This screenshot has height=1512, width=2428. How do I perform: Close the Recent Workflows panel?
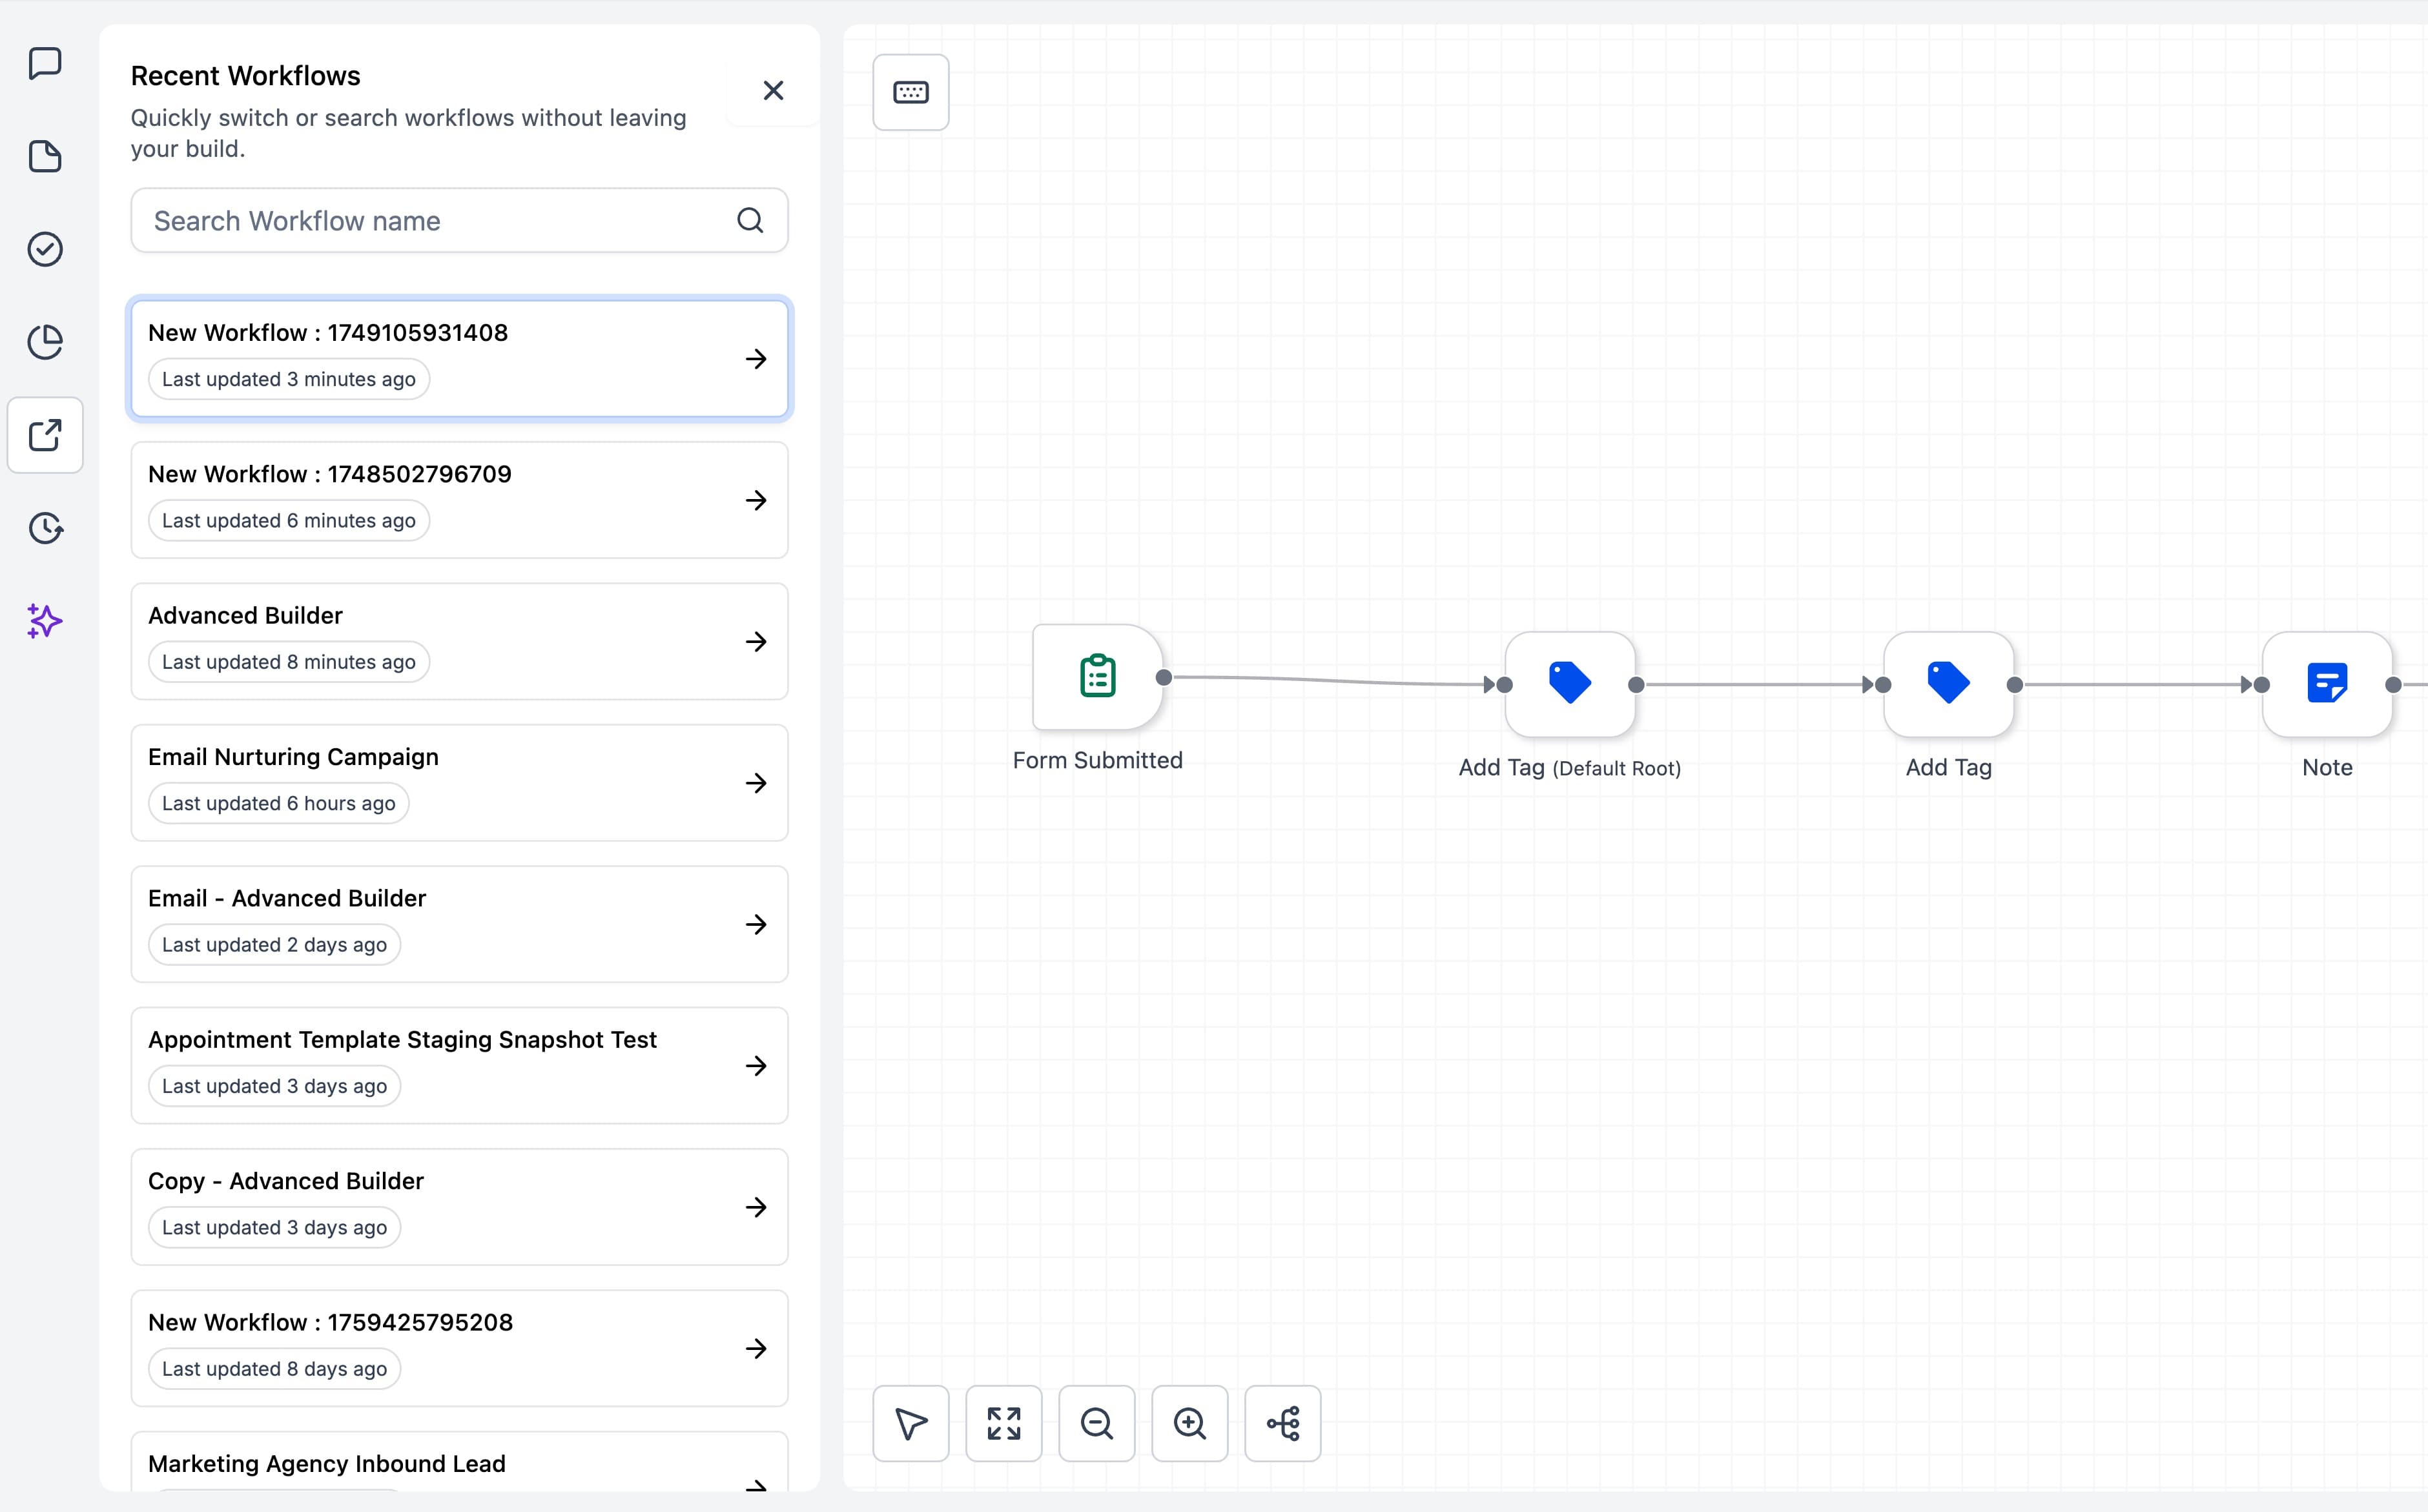coord(773,91)
